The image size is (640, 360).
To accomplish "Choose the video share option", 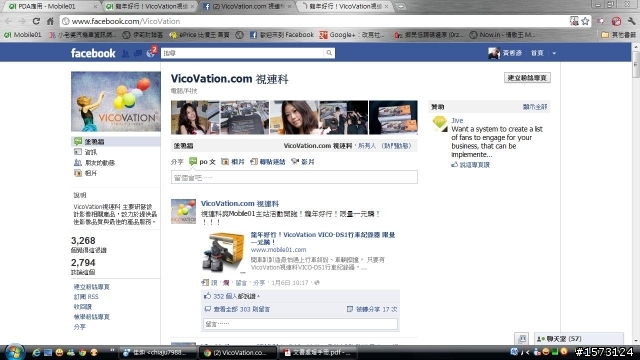I will (x=303, y=162).
